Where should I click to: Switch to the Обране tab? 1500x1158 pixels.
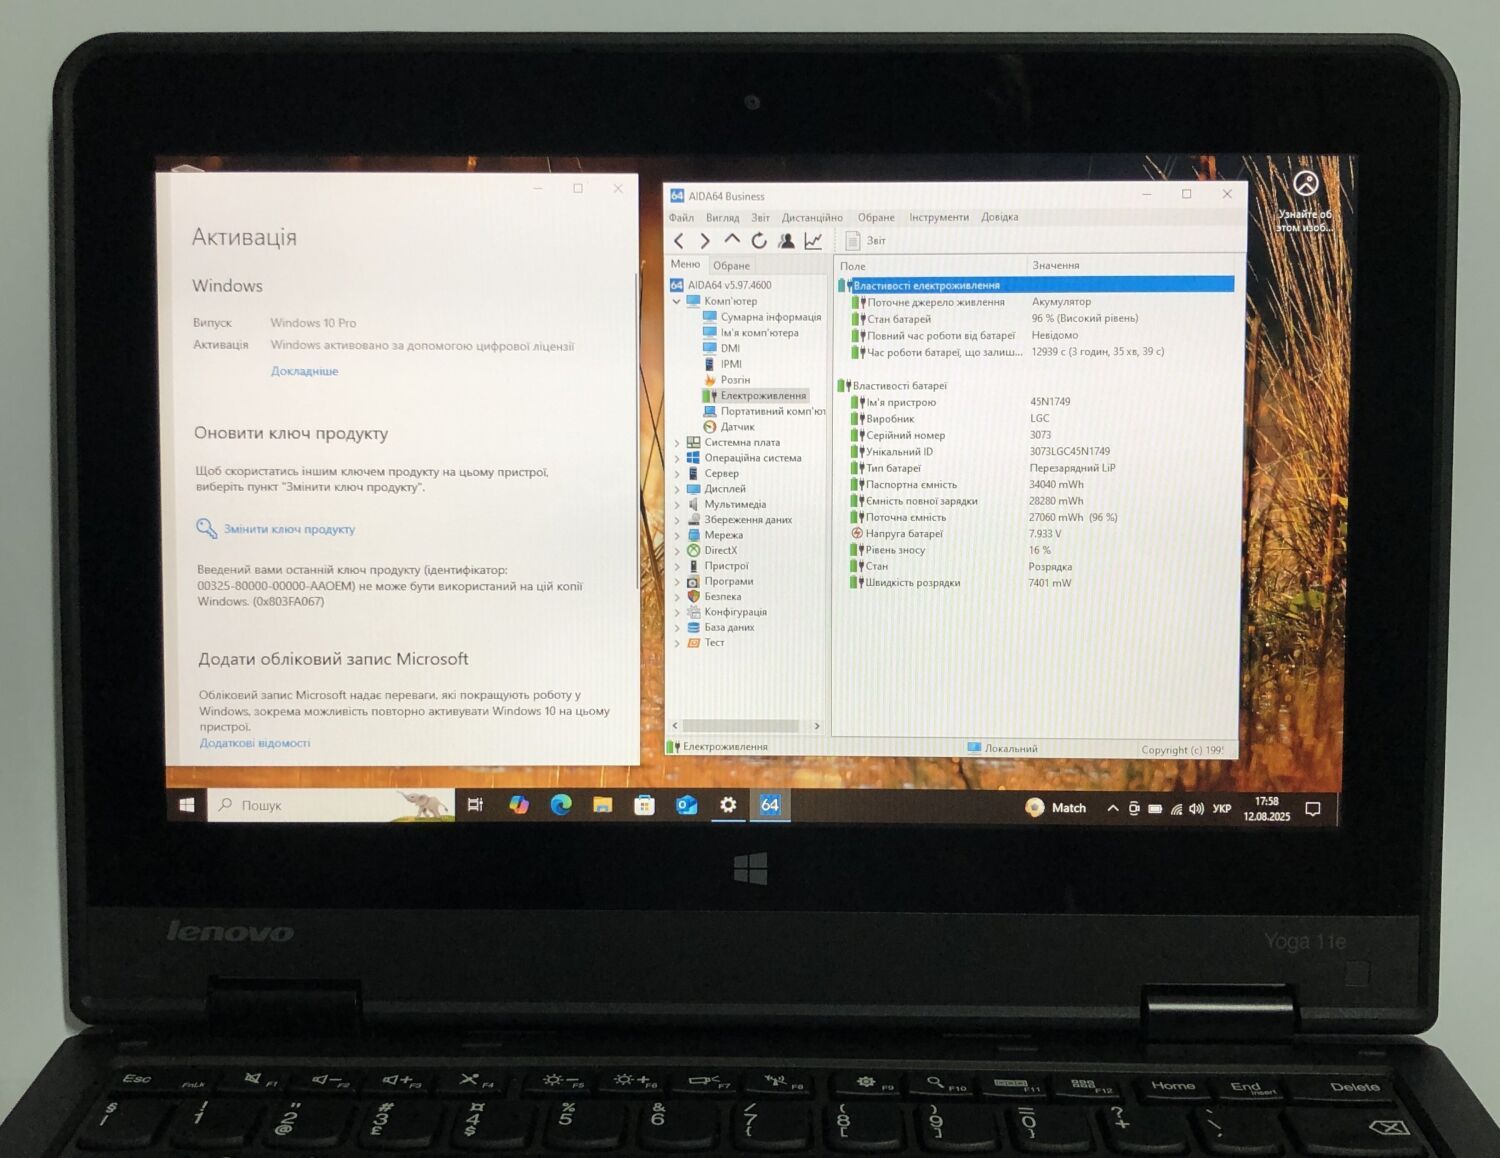[x=731, y=266]
